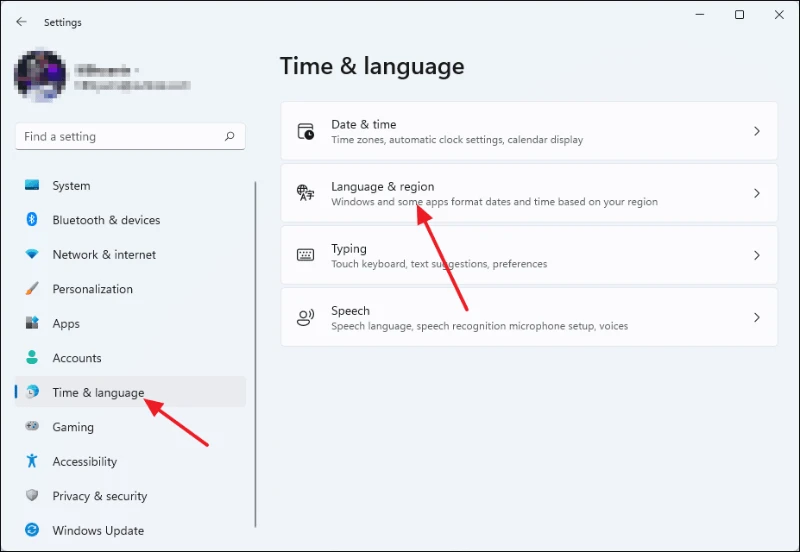Open System settings category
This screenshot has height=552, width=800.
click(x=71, y=186)
